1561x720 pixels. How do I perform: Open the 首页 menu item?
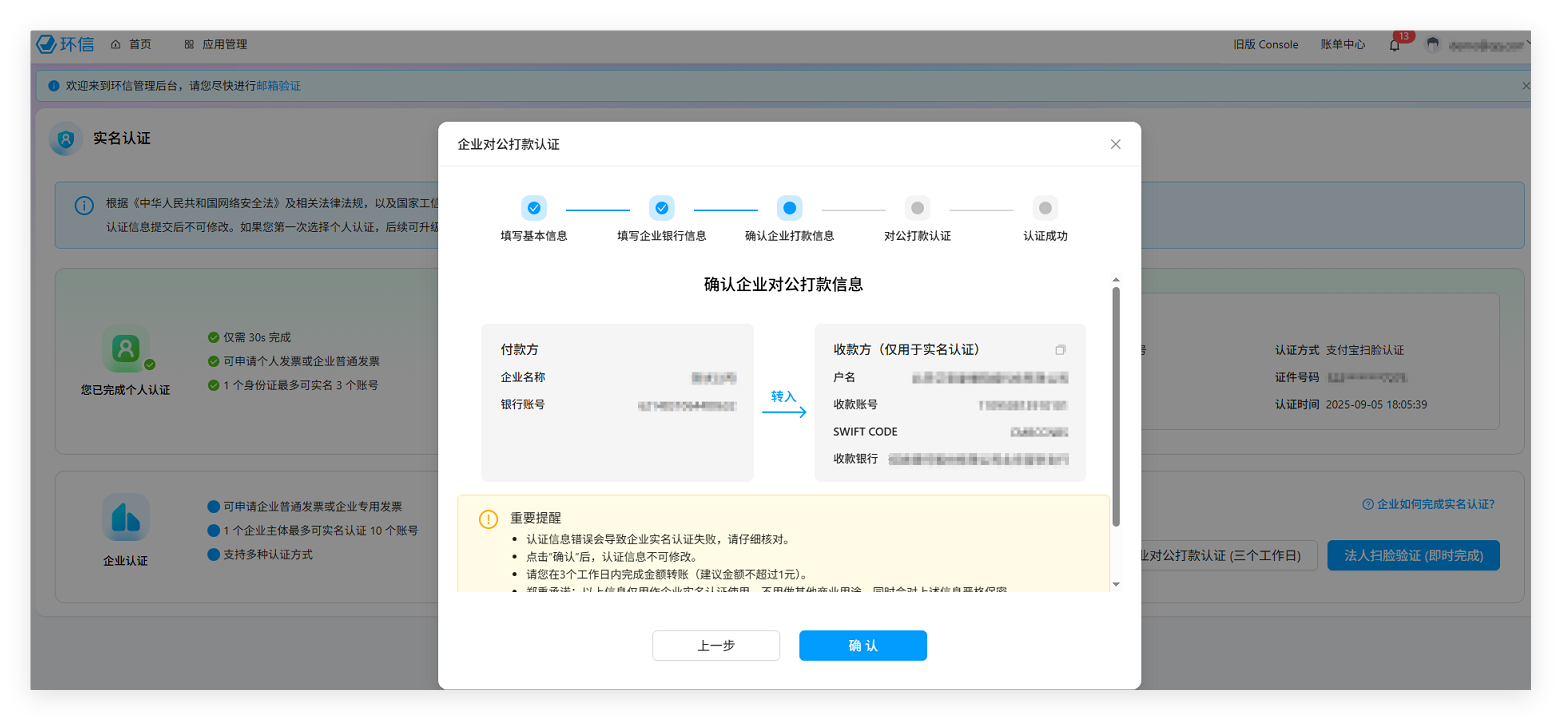coord(131,44)
